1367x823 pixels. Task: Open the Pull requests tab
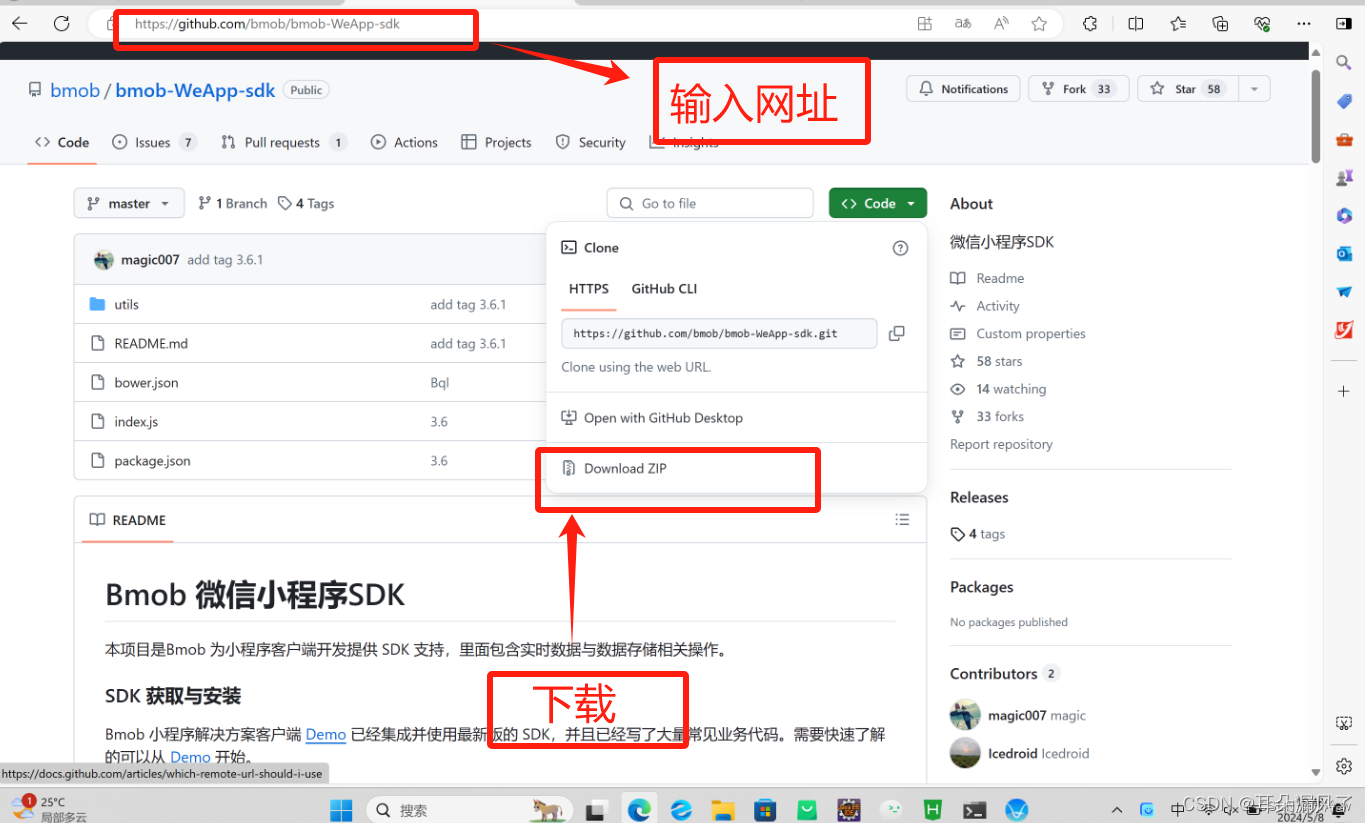coord(283,142)
